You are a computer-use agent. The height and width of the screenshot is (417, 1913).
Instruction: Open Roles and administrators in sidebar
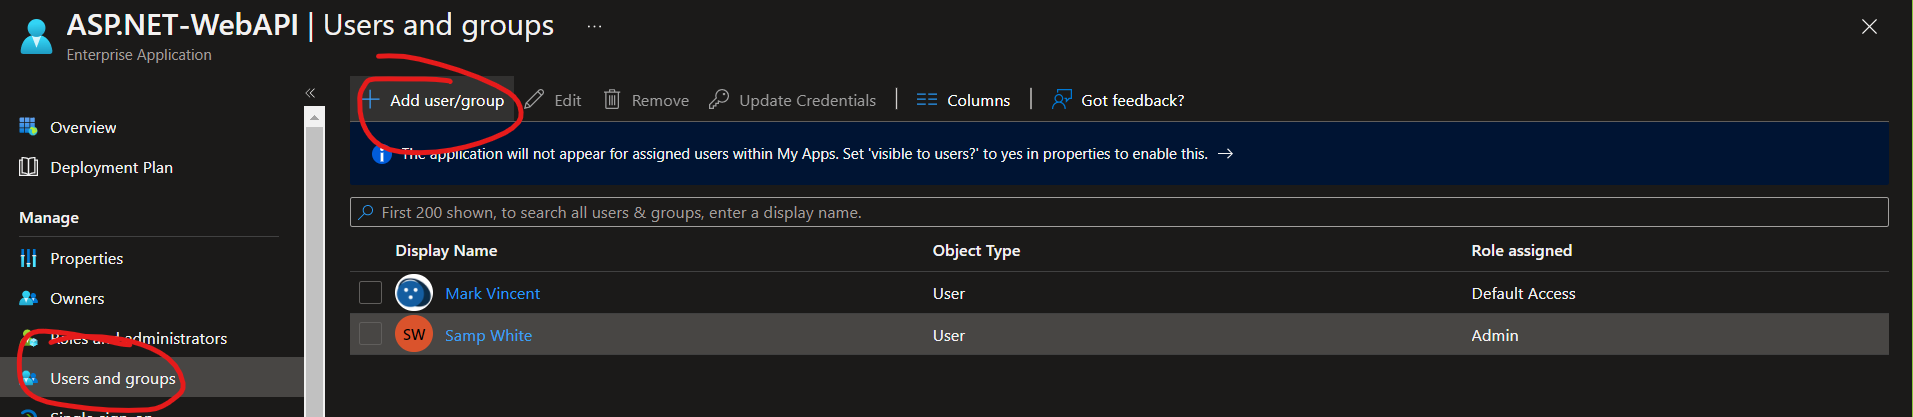point(138,338)
